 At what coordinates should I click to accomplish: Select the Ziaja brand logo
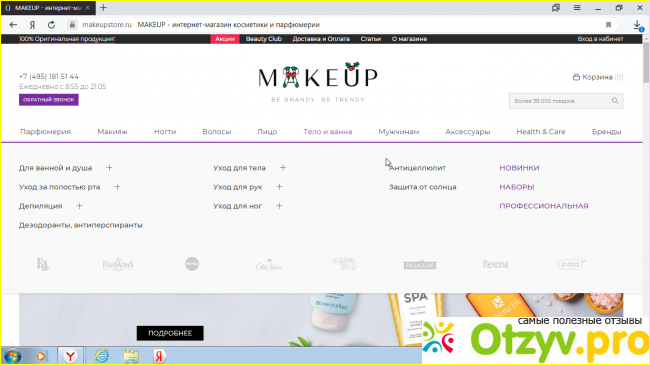pyautogui.click(x=571, y=264)
